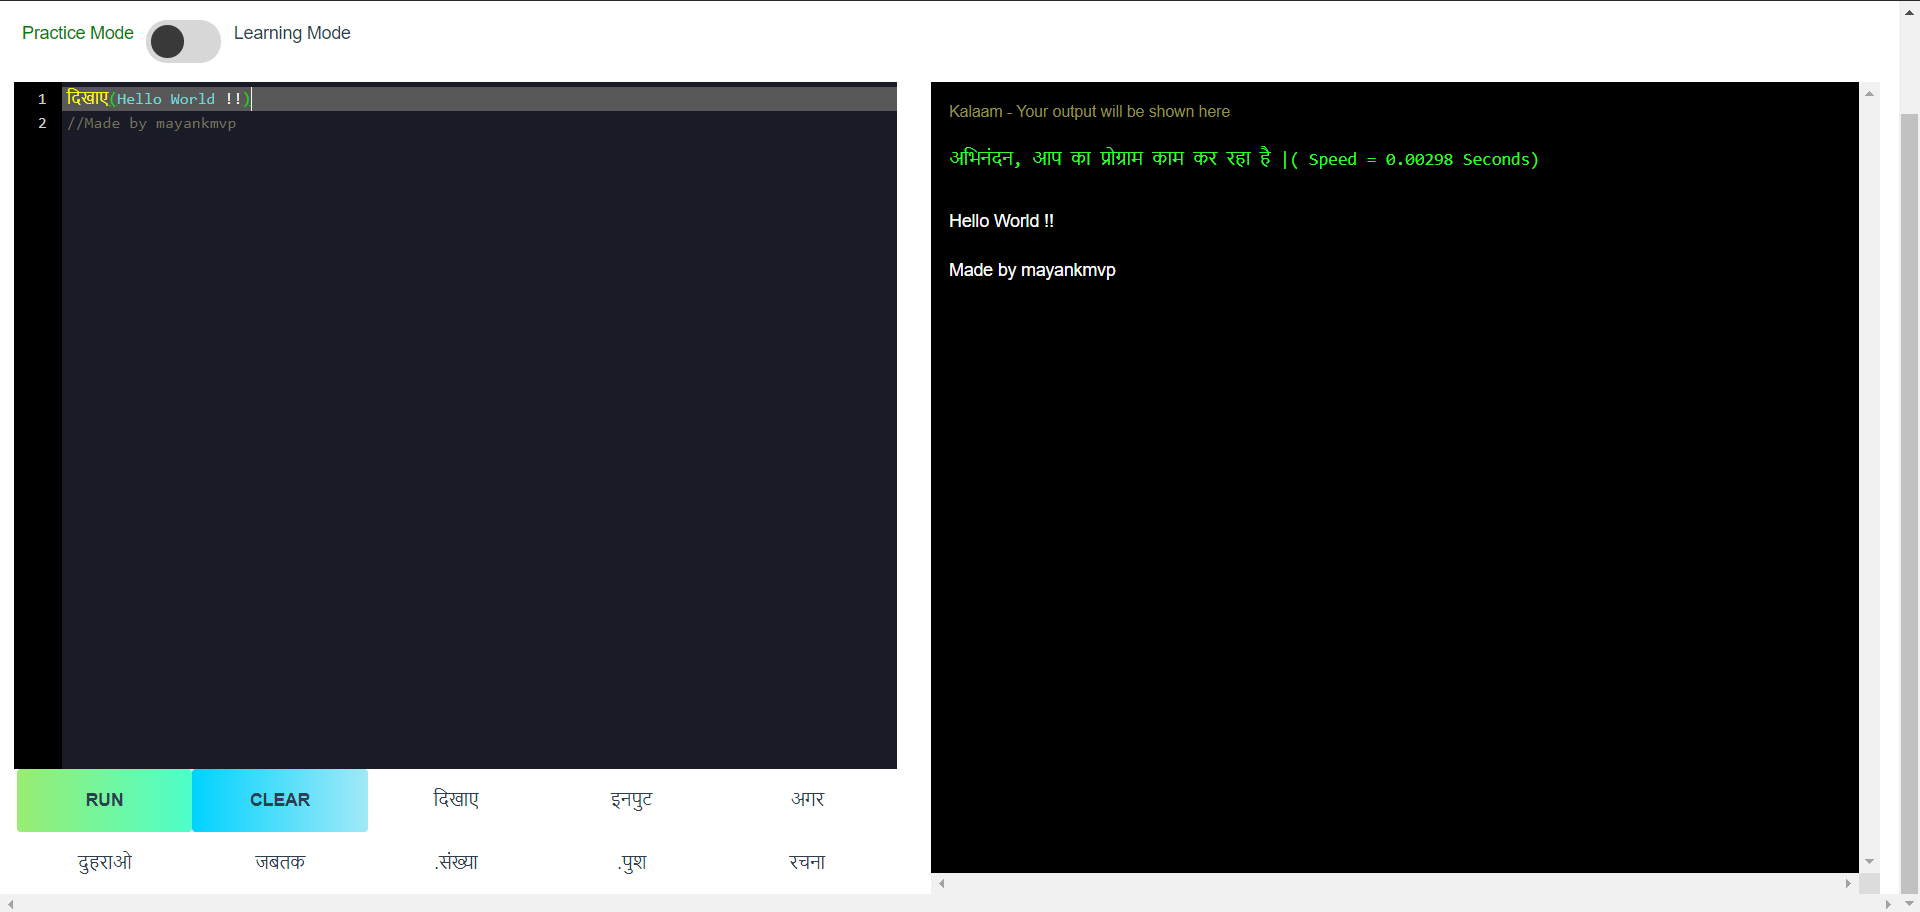Click the Practice Mode label
The image size is (1920, 912).
tap(78, 33)
